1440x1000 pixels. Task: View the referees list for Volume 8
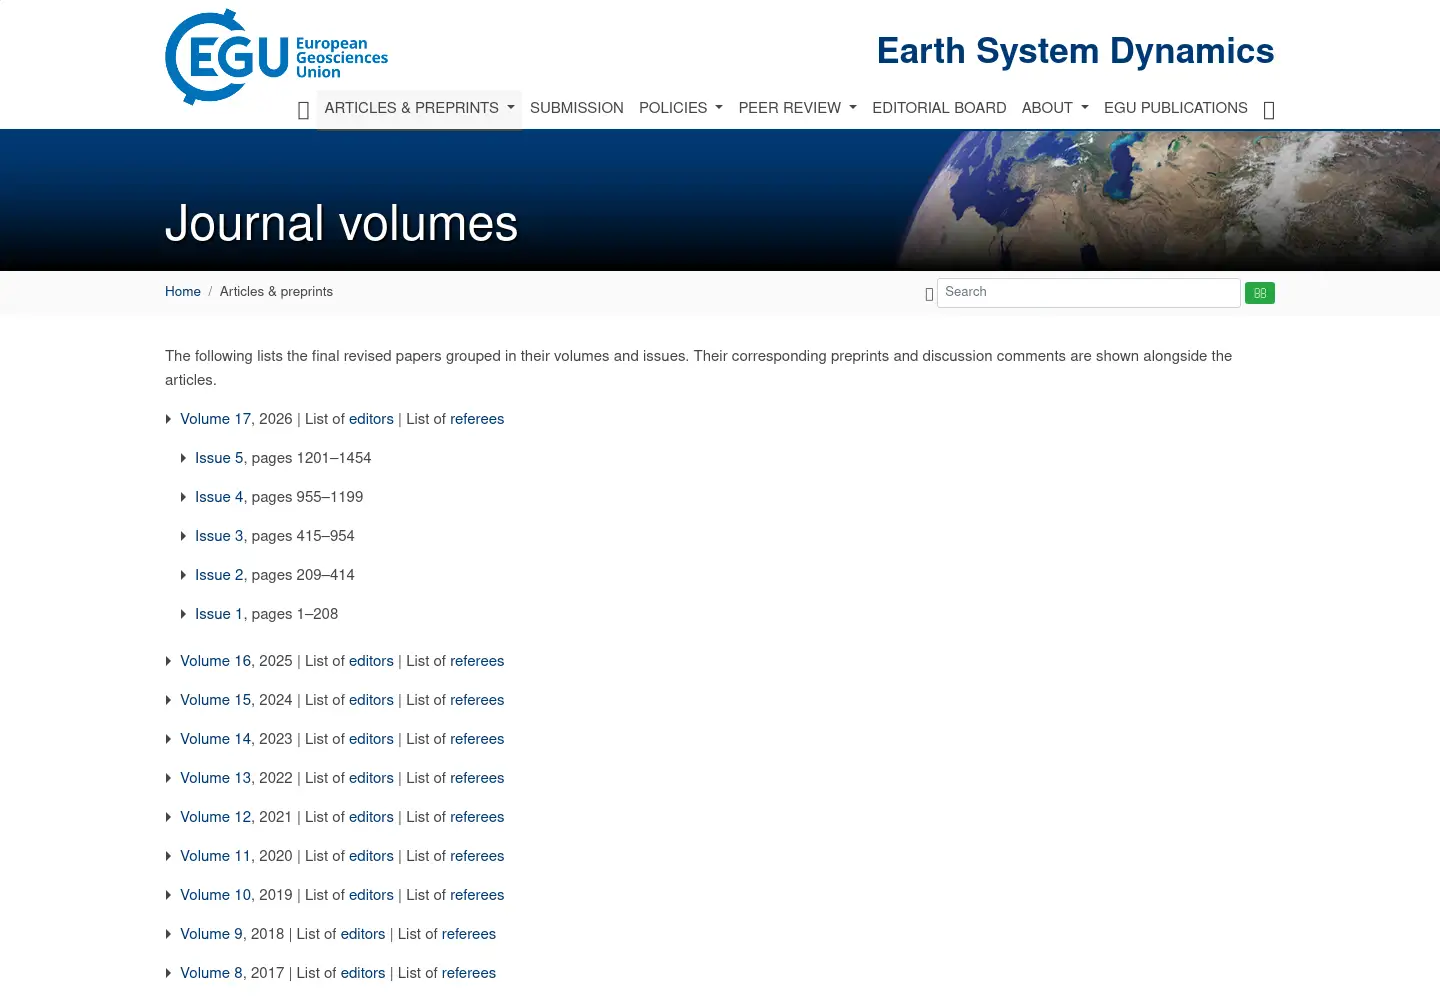point(469,973)
